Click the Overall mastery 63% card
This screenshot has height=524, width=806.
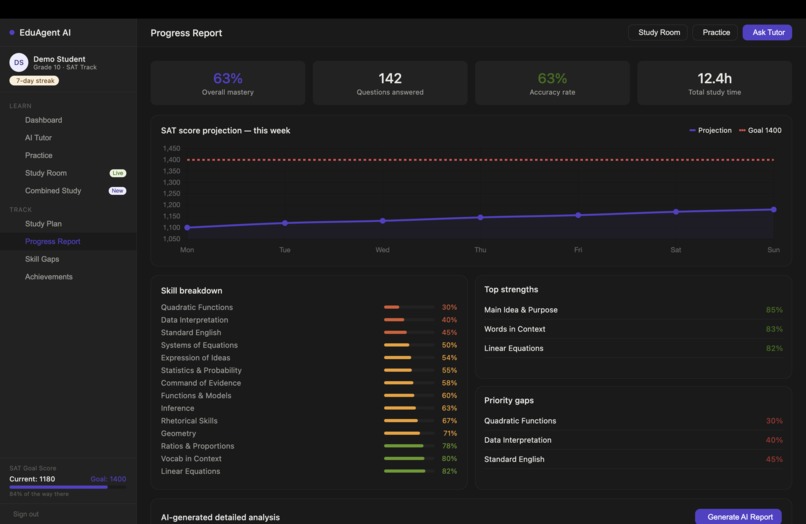pyautogui.click(x=228, y=83)
